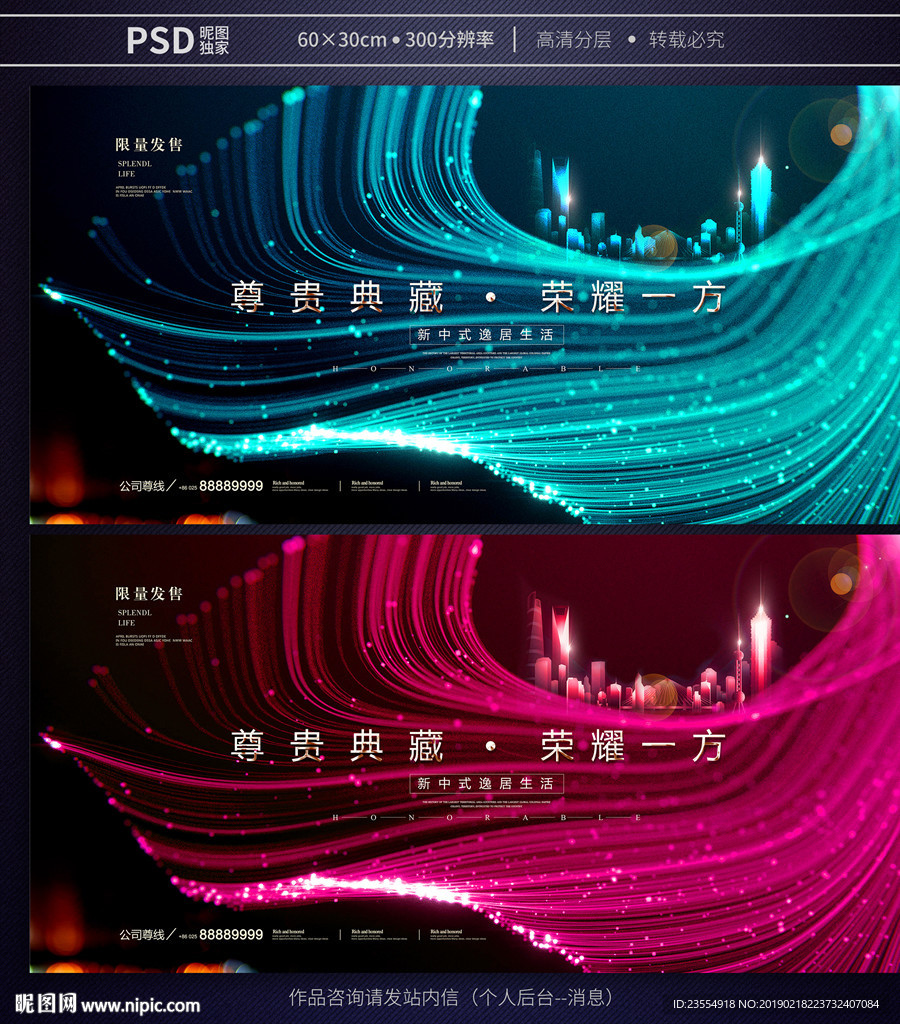
Task: Select 尊贵典藏 headline in the pink banner
Action: (x=338, y=746)
